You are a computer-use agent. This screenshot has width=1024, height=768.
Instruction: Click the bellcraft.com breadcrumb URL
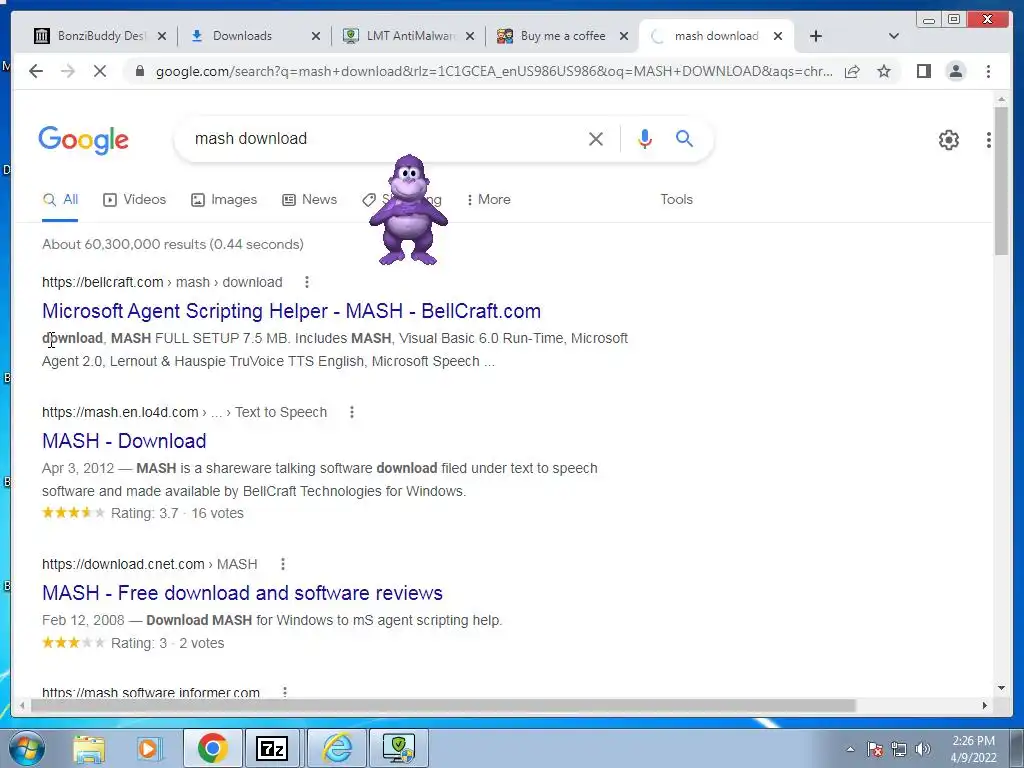[x=162, y=282]
